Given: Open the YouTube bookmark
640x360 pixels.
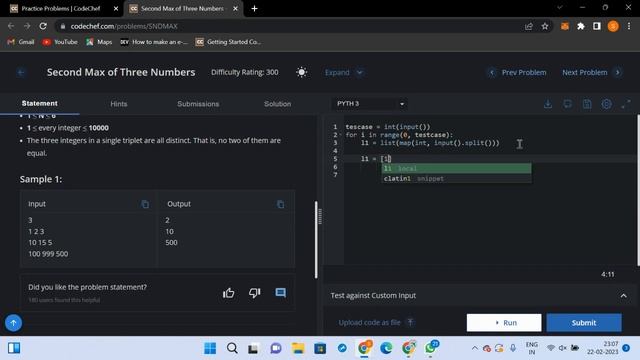Looking at the screenshot, I should point(60,42).
